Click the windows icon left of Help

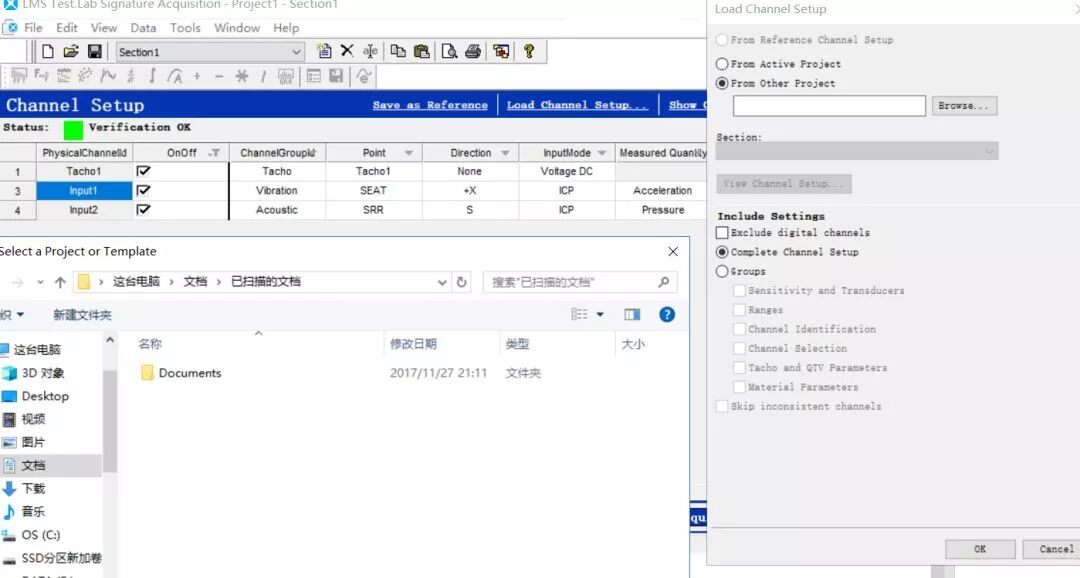(x=501, y=51)
